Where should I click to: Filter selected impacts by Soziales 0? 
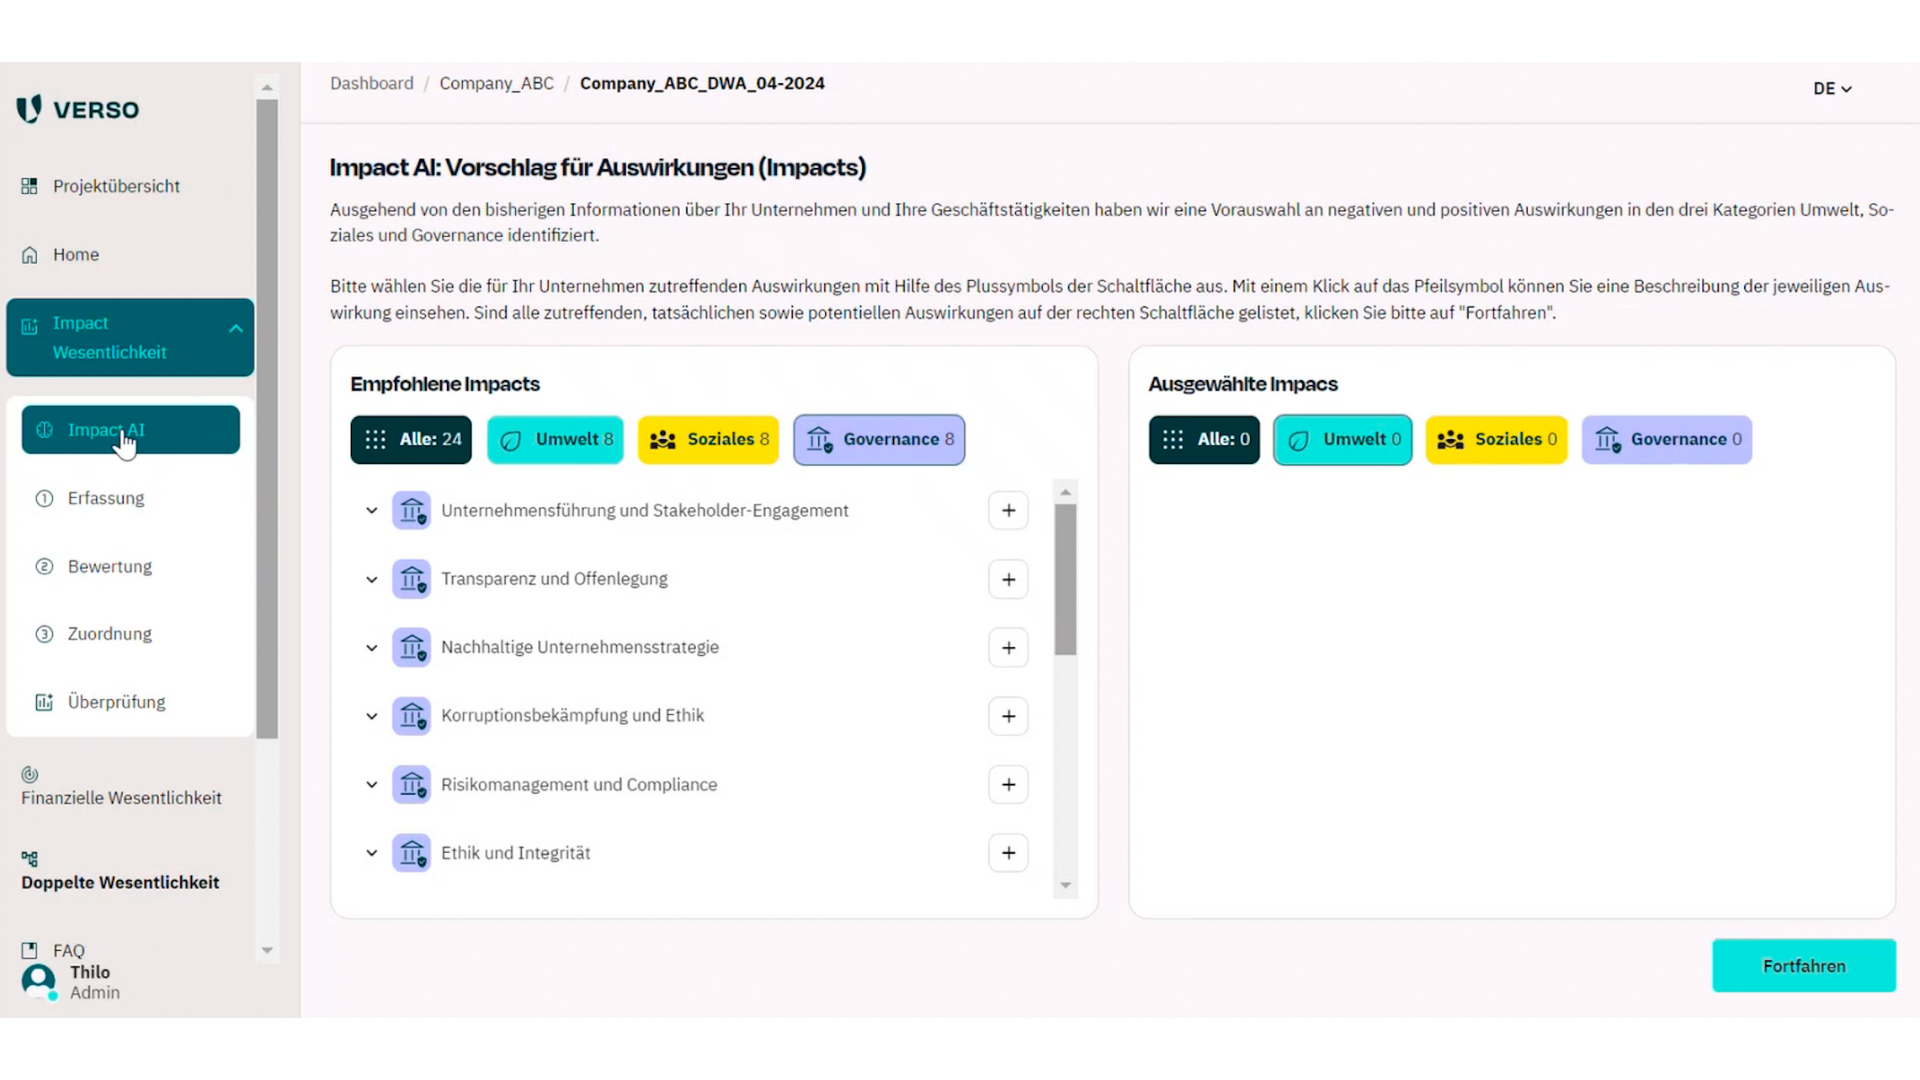click(x=1496, y=440)
